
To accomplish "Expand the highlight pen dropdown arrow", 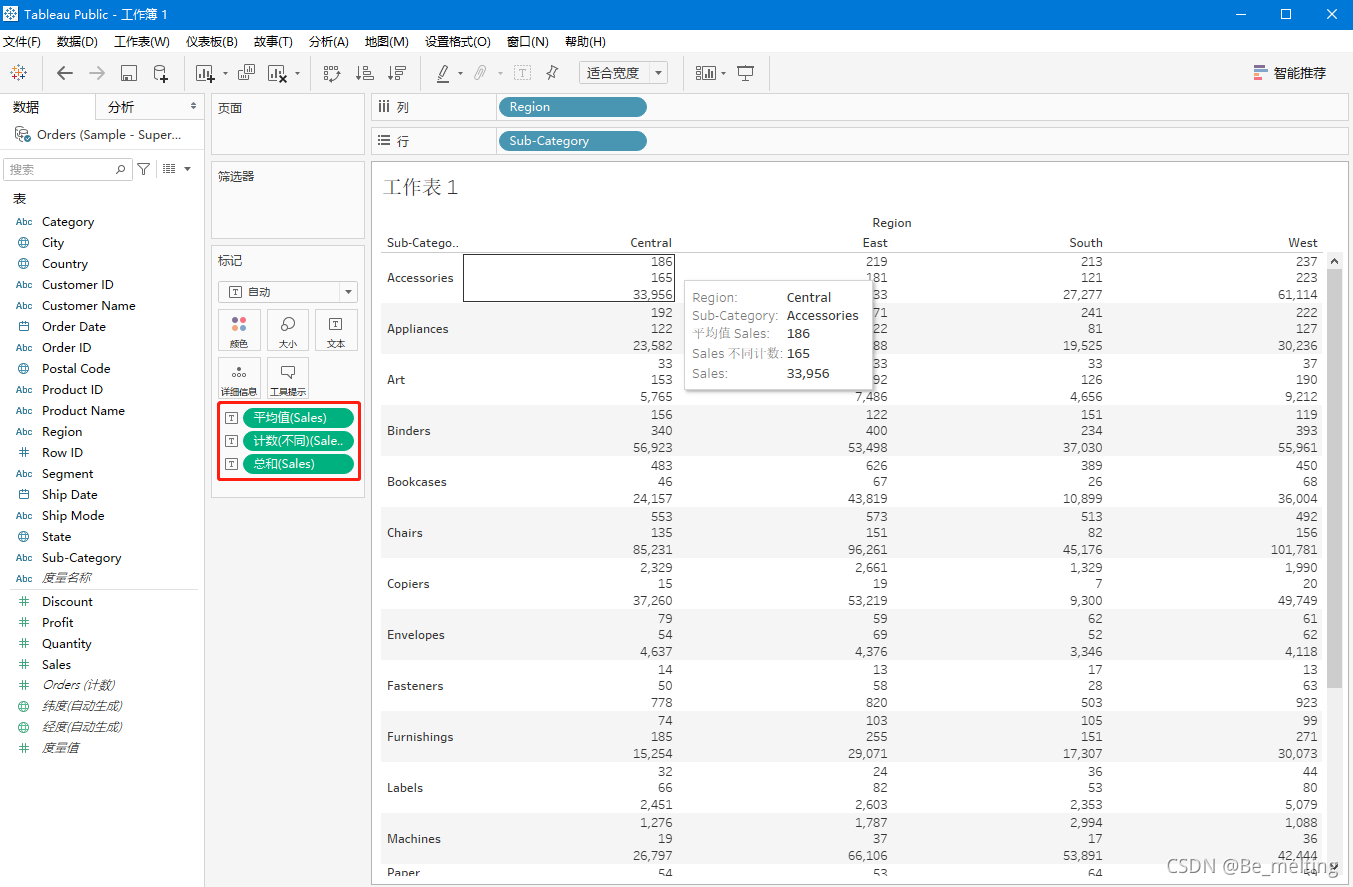I will click(x=460, y=73).
